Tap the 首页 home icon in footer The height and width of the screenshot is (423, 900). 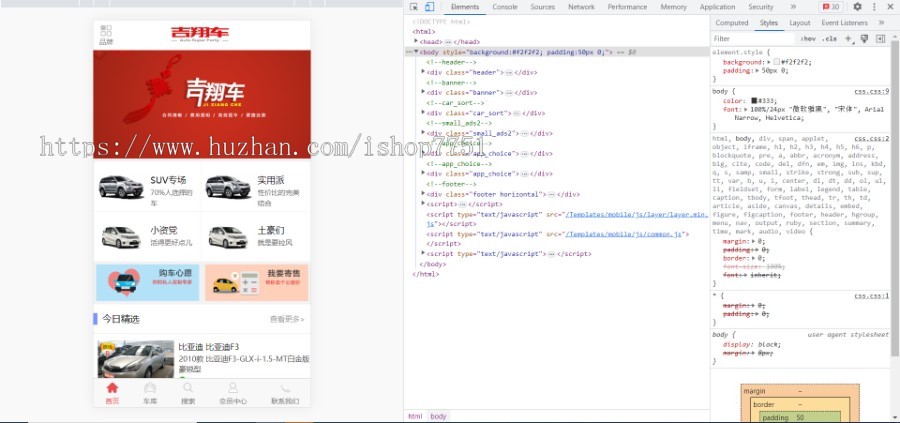tap(112, 388)
